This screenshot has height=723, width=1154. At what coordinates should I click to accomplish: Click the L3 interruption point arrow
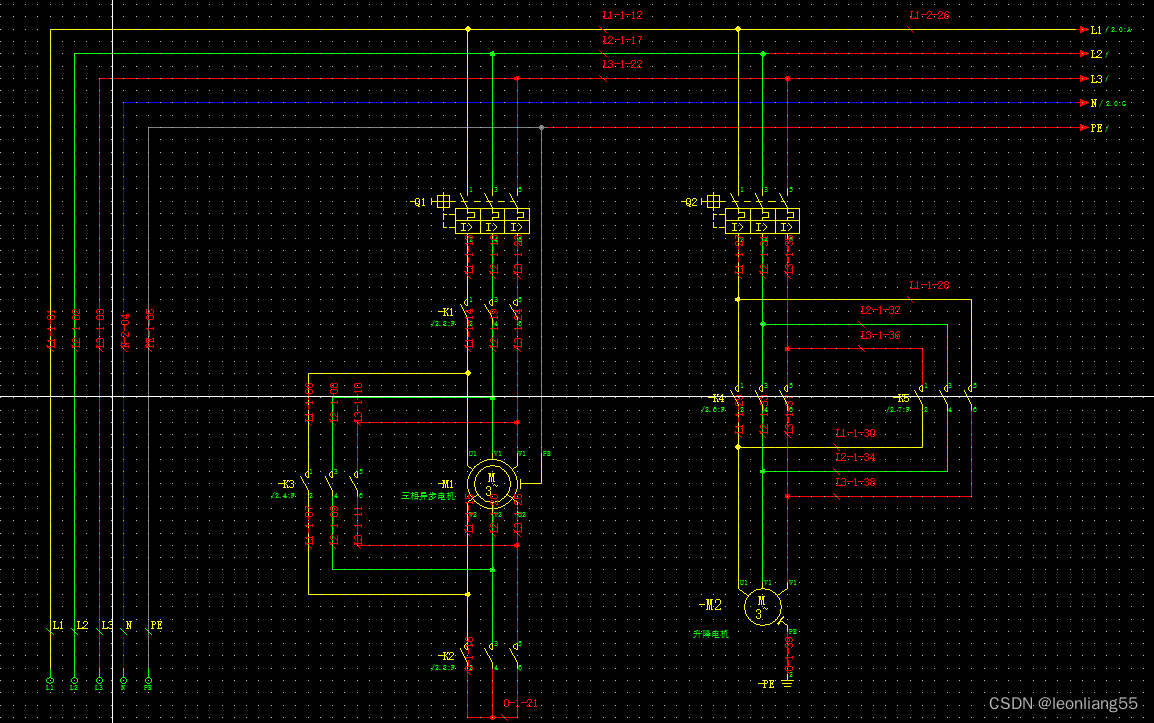[x=1083, y=79]
